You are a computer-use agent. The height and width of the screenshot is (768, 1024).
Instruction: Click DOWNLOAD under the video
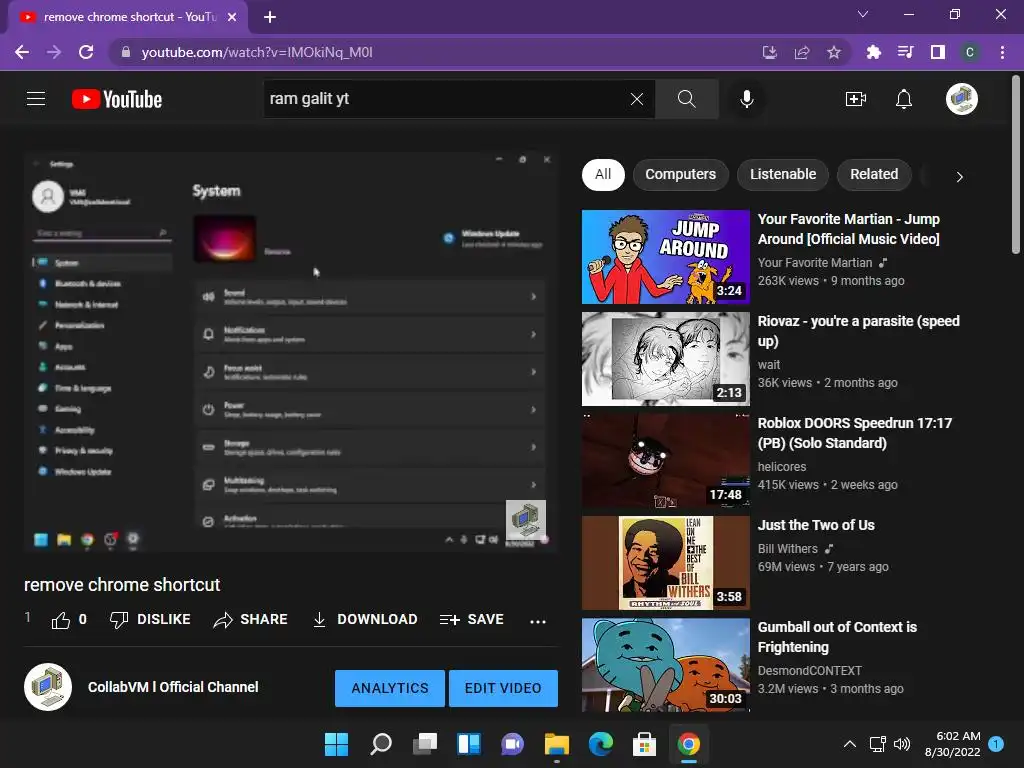coord(364,619)
